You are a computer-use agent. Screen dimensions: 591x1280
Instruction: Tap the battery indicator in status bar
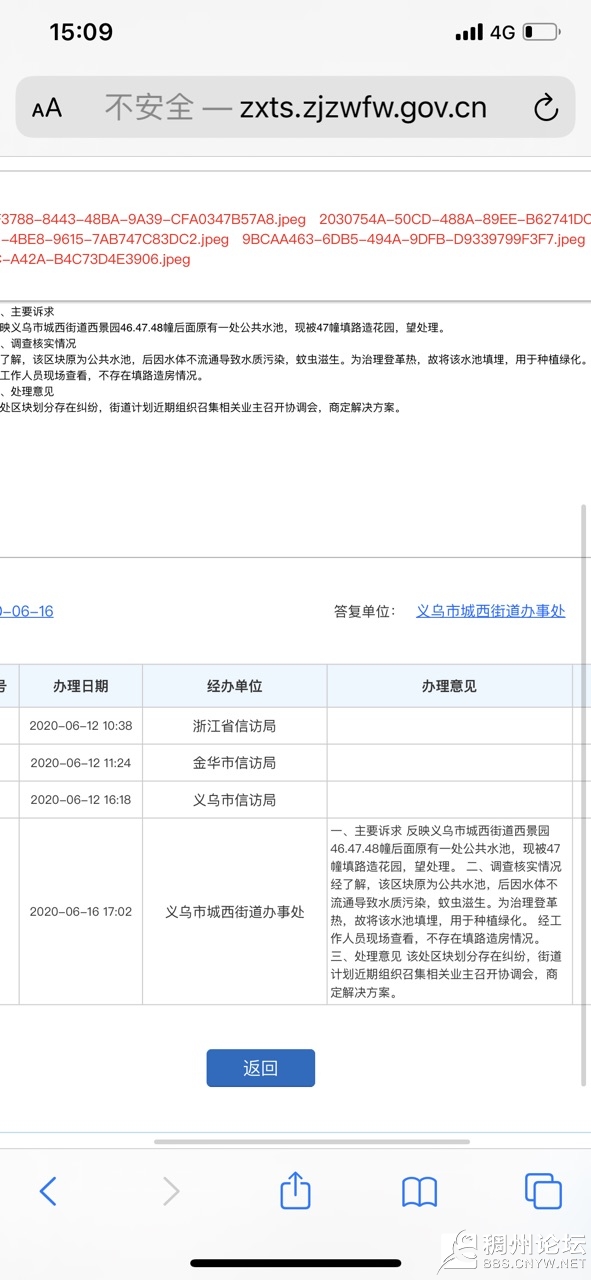click(541, 32)
